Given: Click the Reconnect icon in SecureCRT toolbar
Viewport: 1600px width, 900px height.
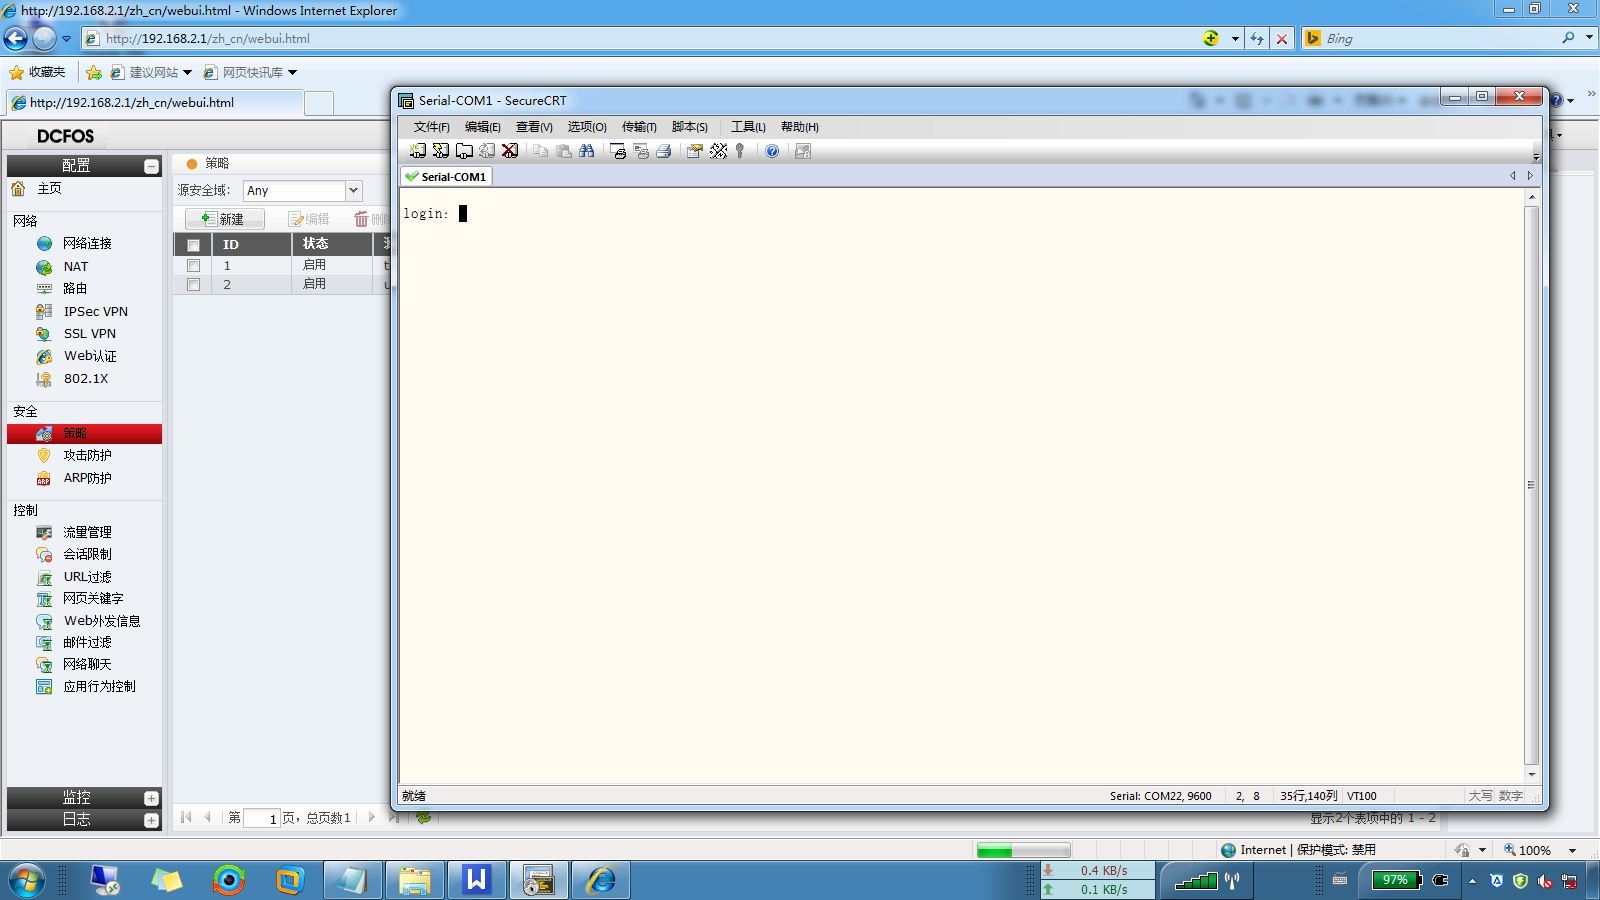Looking at the screenshot, I should tap(487, 151).
